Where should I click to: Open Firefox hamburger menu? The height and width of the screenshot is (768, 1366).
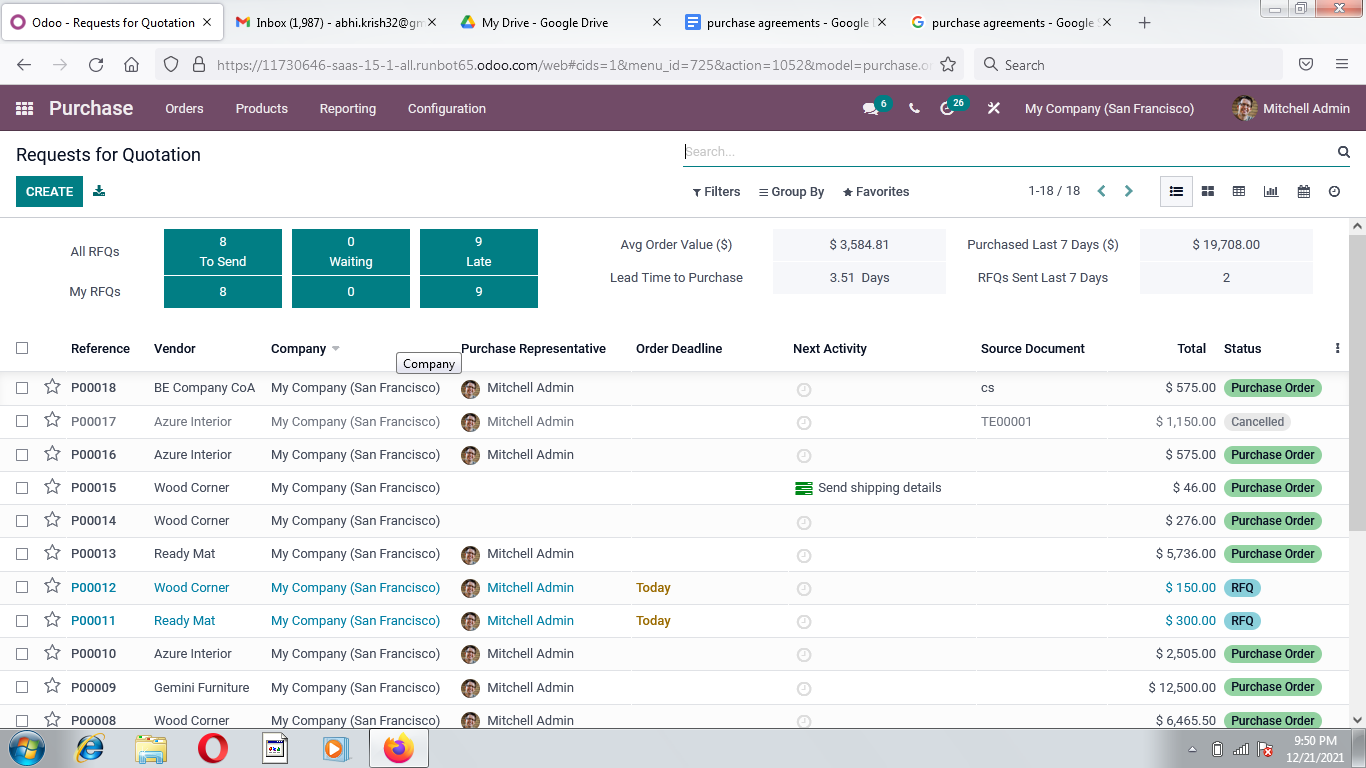(1342, 65)
